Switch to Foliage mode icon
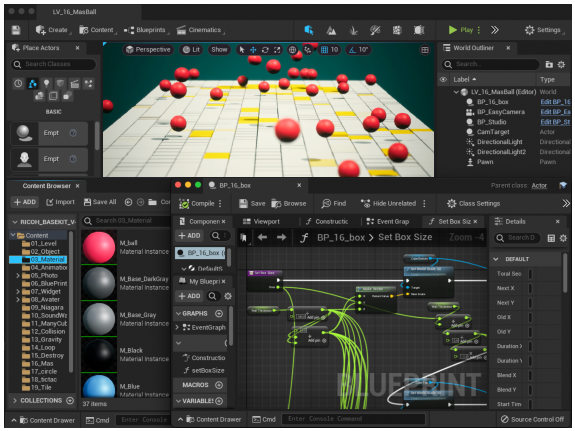The width and height of the screenshot is (575, 431). click(x=353, y=30)
